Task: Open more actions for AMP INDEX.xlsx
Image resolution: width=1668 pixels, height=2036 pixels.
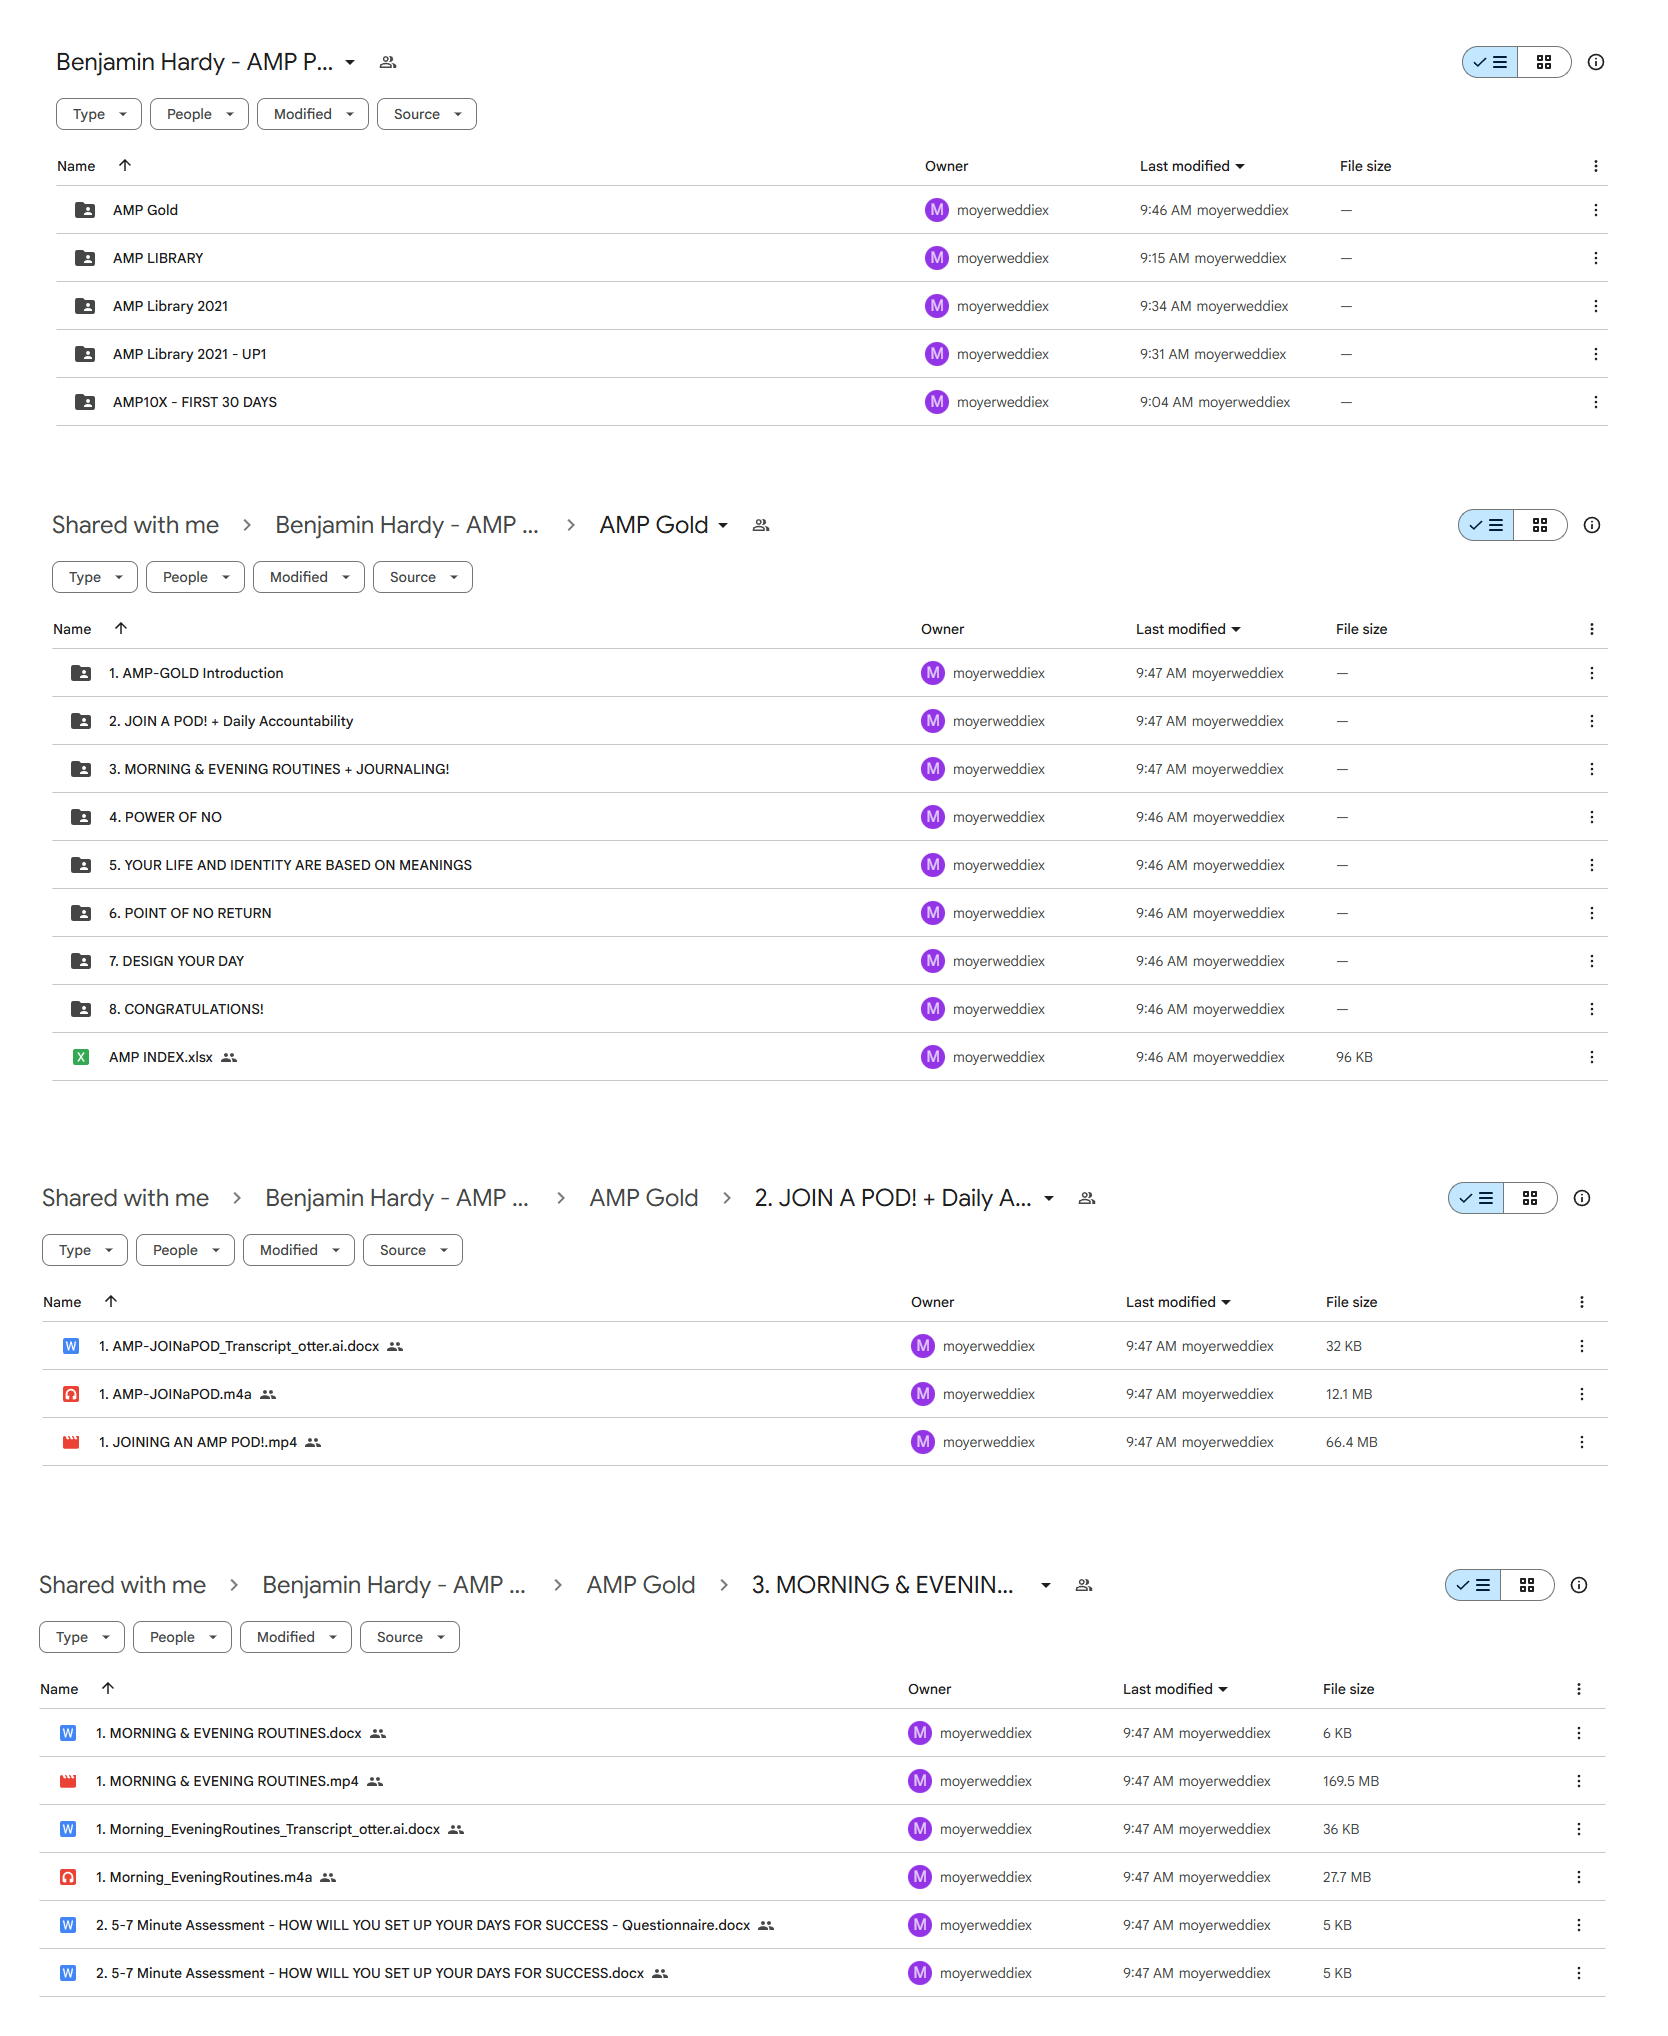Action: (1591, 1057)
